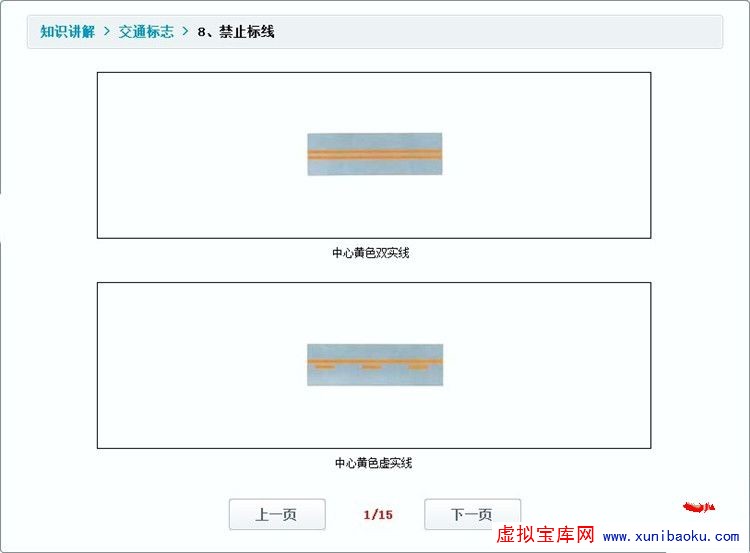Click the arrow after 交通标志 in breadcrumb

(185, 32)
